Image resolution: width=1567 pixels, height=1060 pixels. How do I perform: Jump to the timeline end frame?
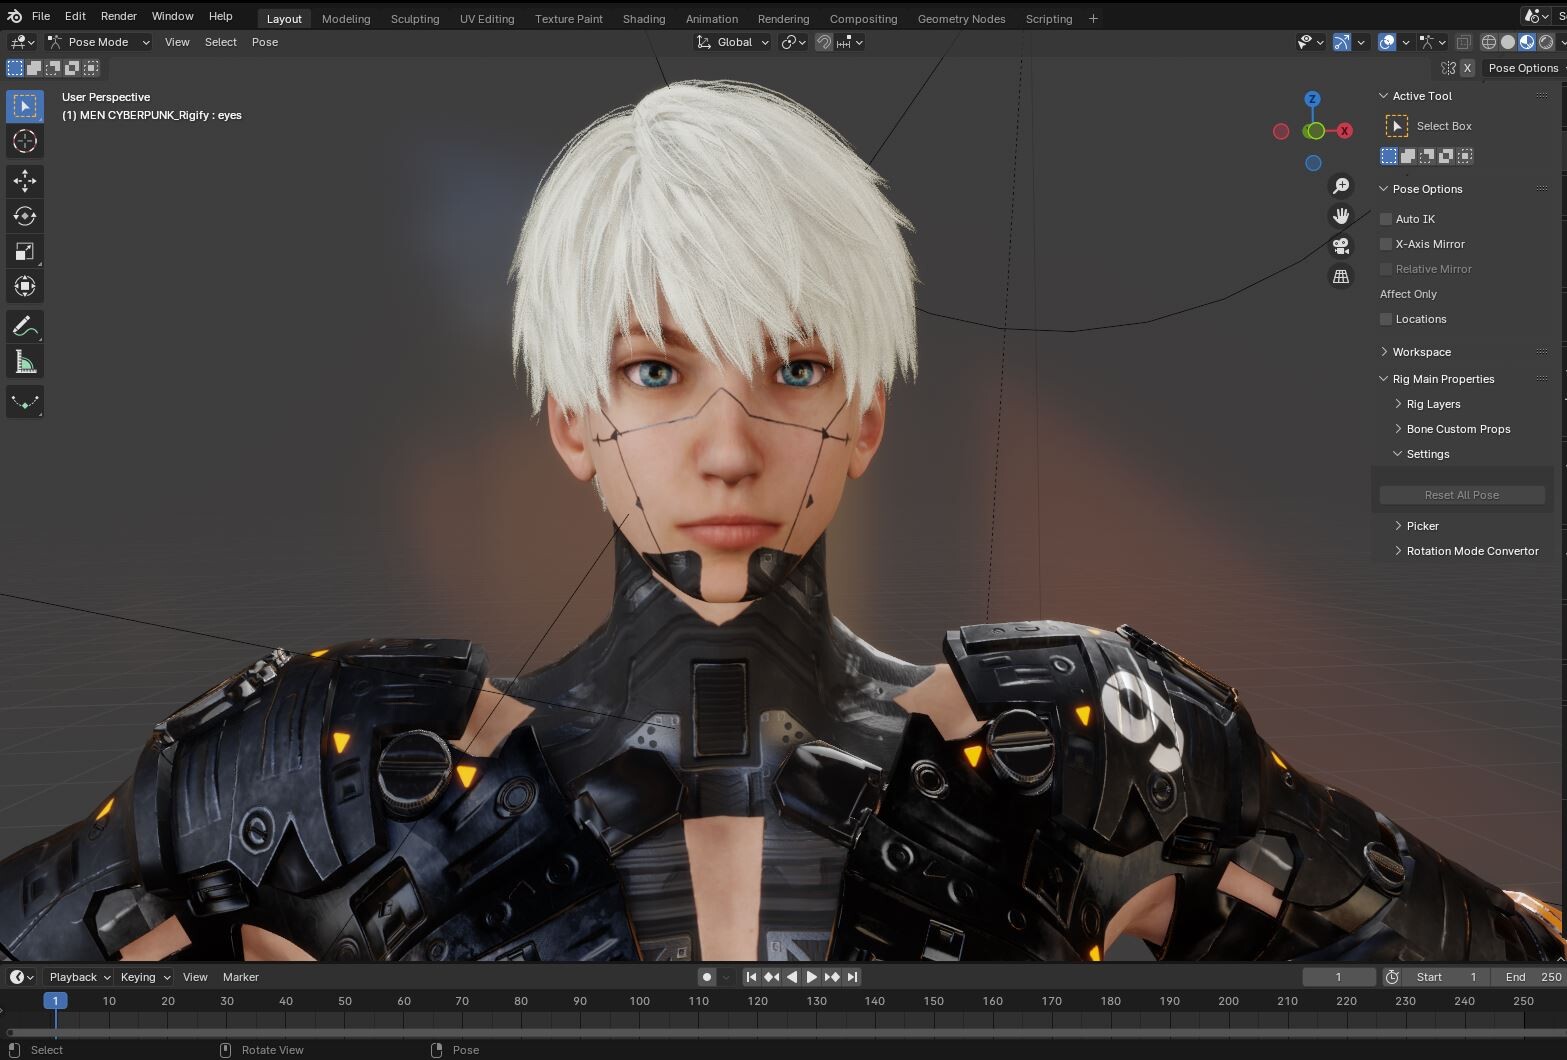coord(852,977)
